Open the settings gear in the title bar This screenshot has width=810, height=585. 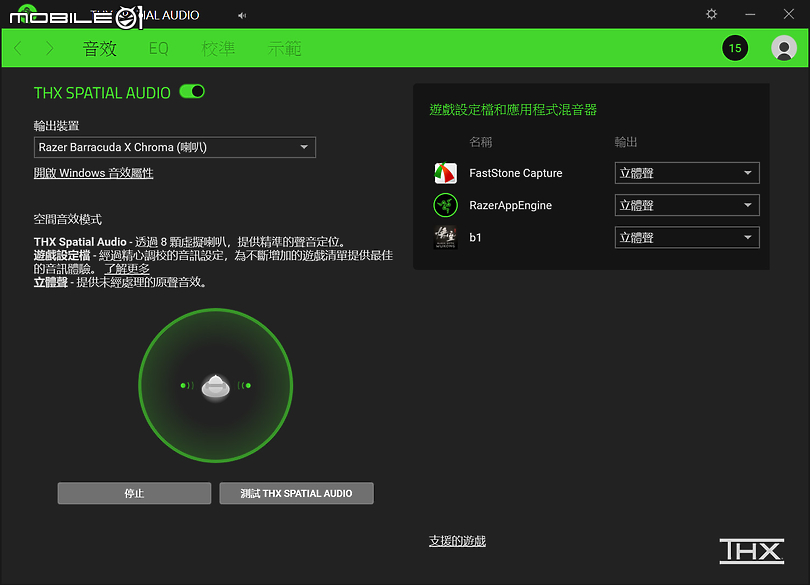pyautogui.click(x=711, y=14)
